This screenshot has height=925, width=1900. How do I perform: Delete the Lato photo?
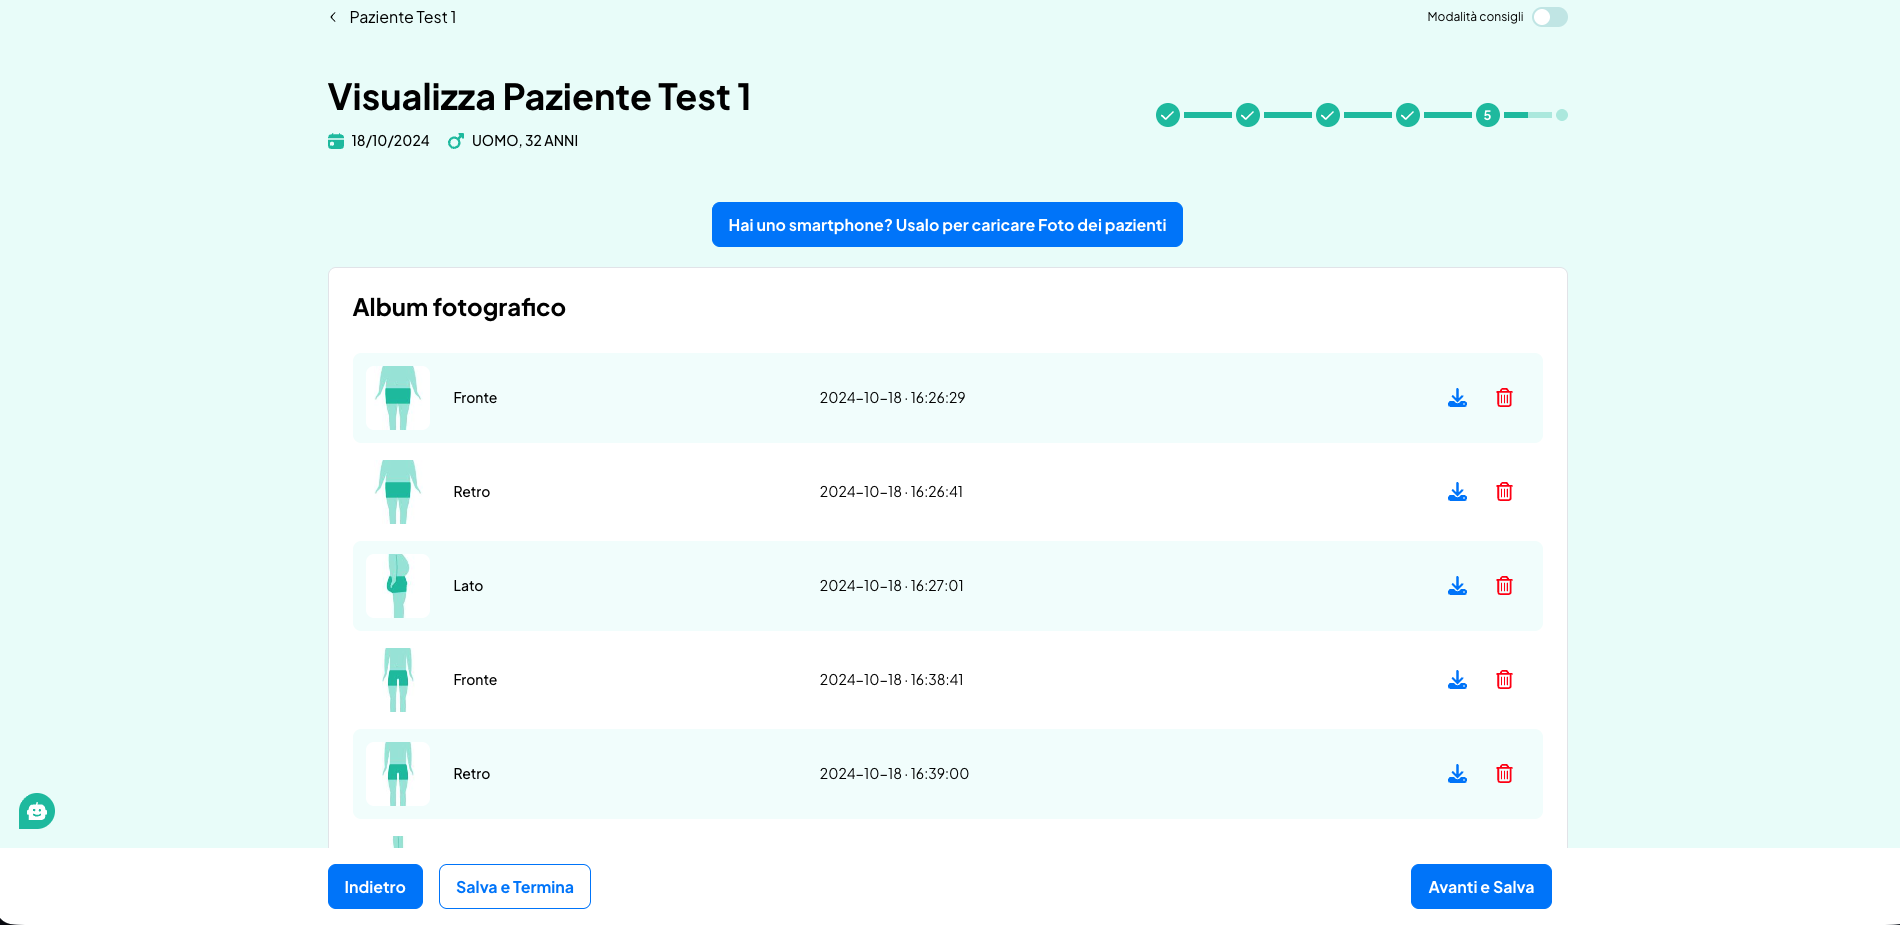(x=1504, y=586)
